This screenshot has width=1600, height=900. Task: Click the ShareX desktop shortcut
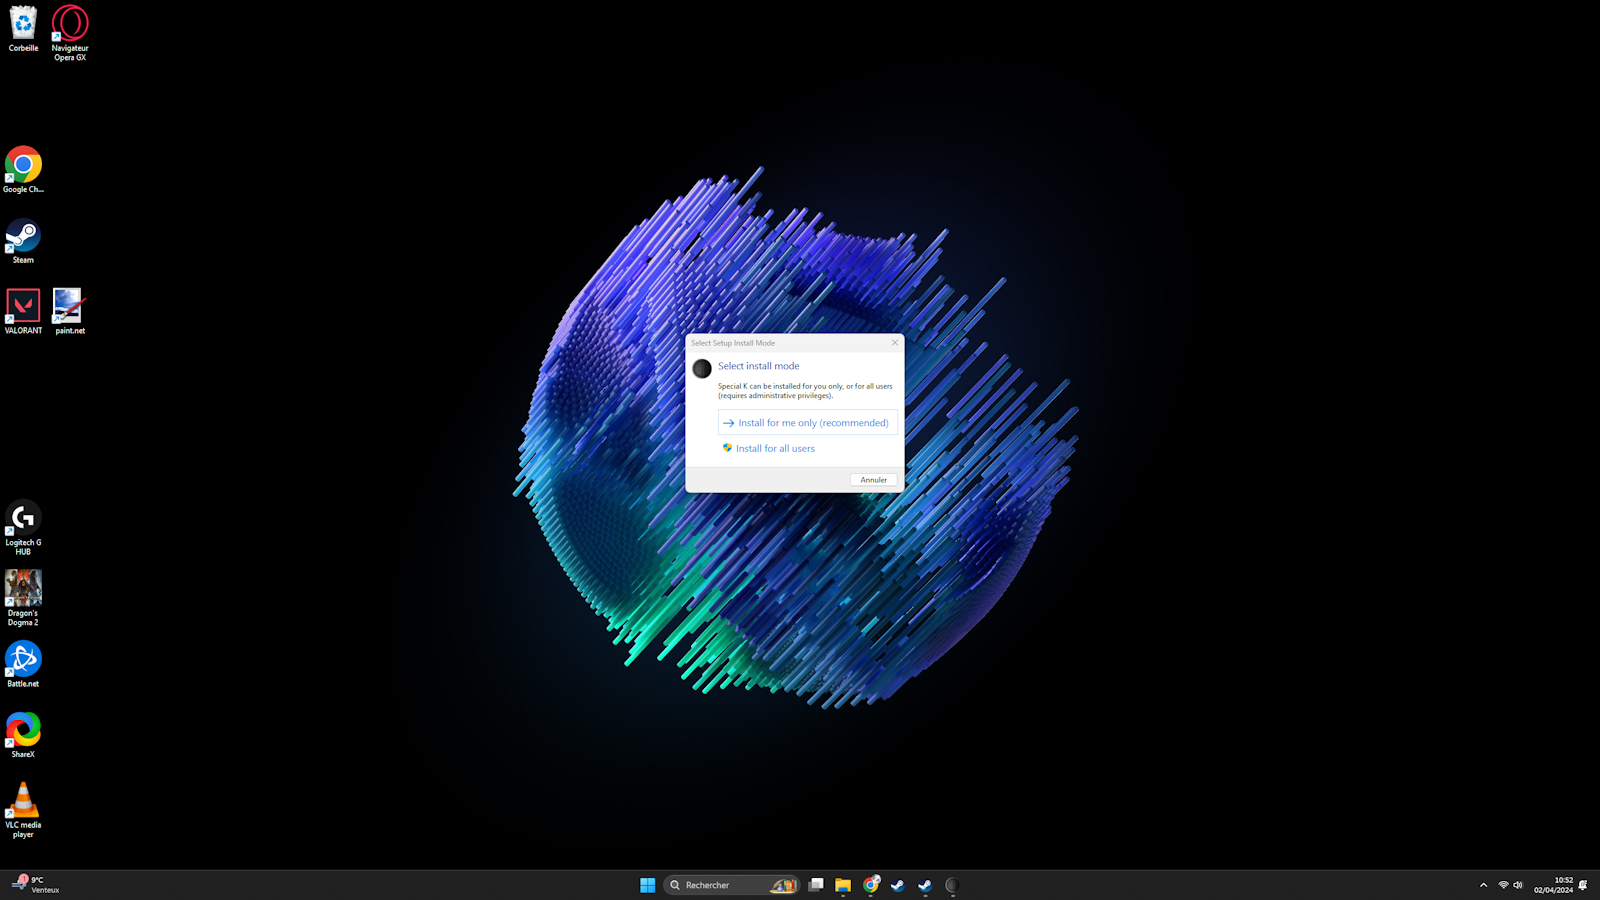tap(23, 734)
